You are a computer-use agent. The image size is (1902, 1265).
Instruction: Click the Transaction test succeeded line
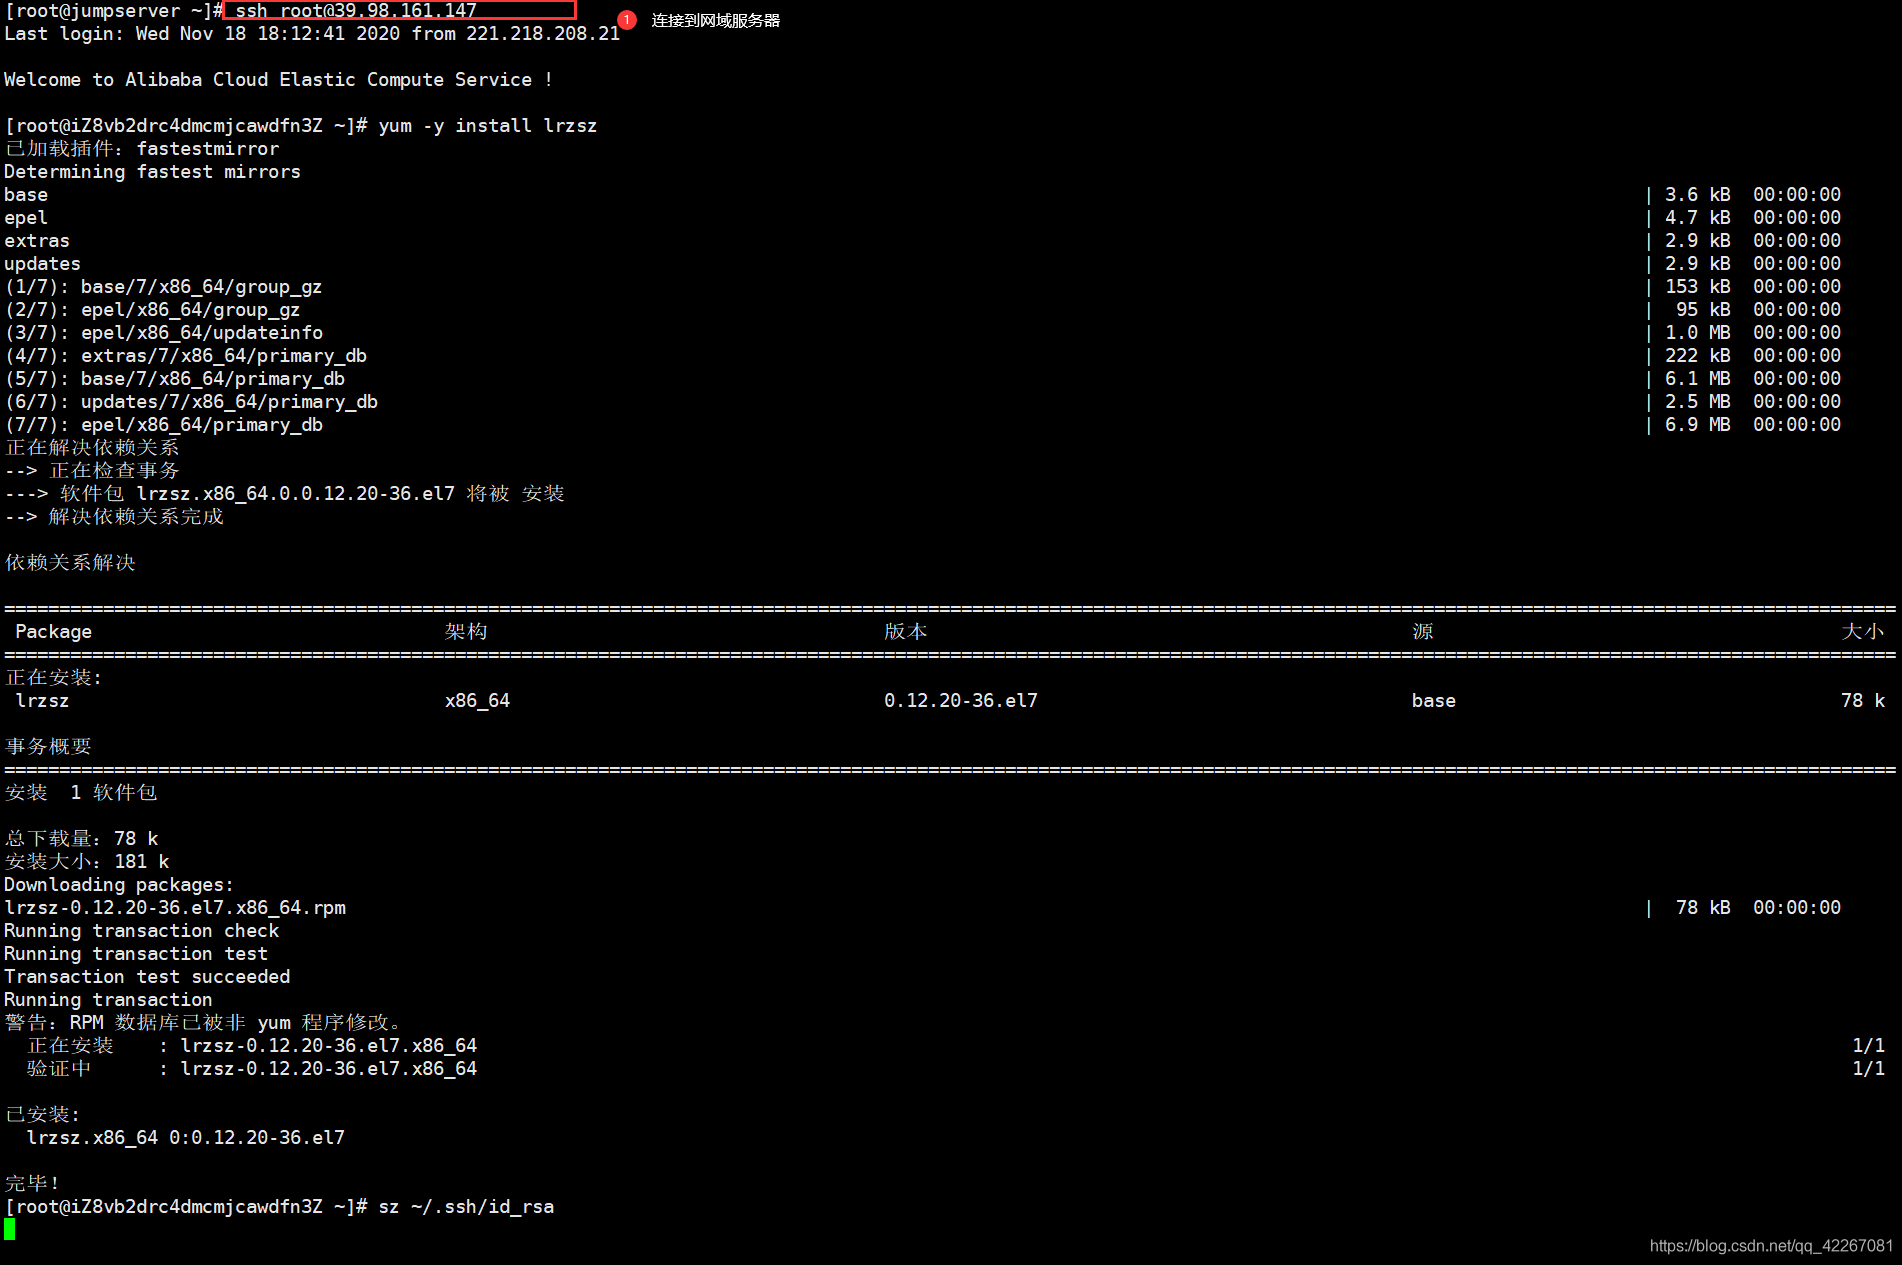[x=147, y=976]
